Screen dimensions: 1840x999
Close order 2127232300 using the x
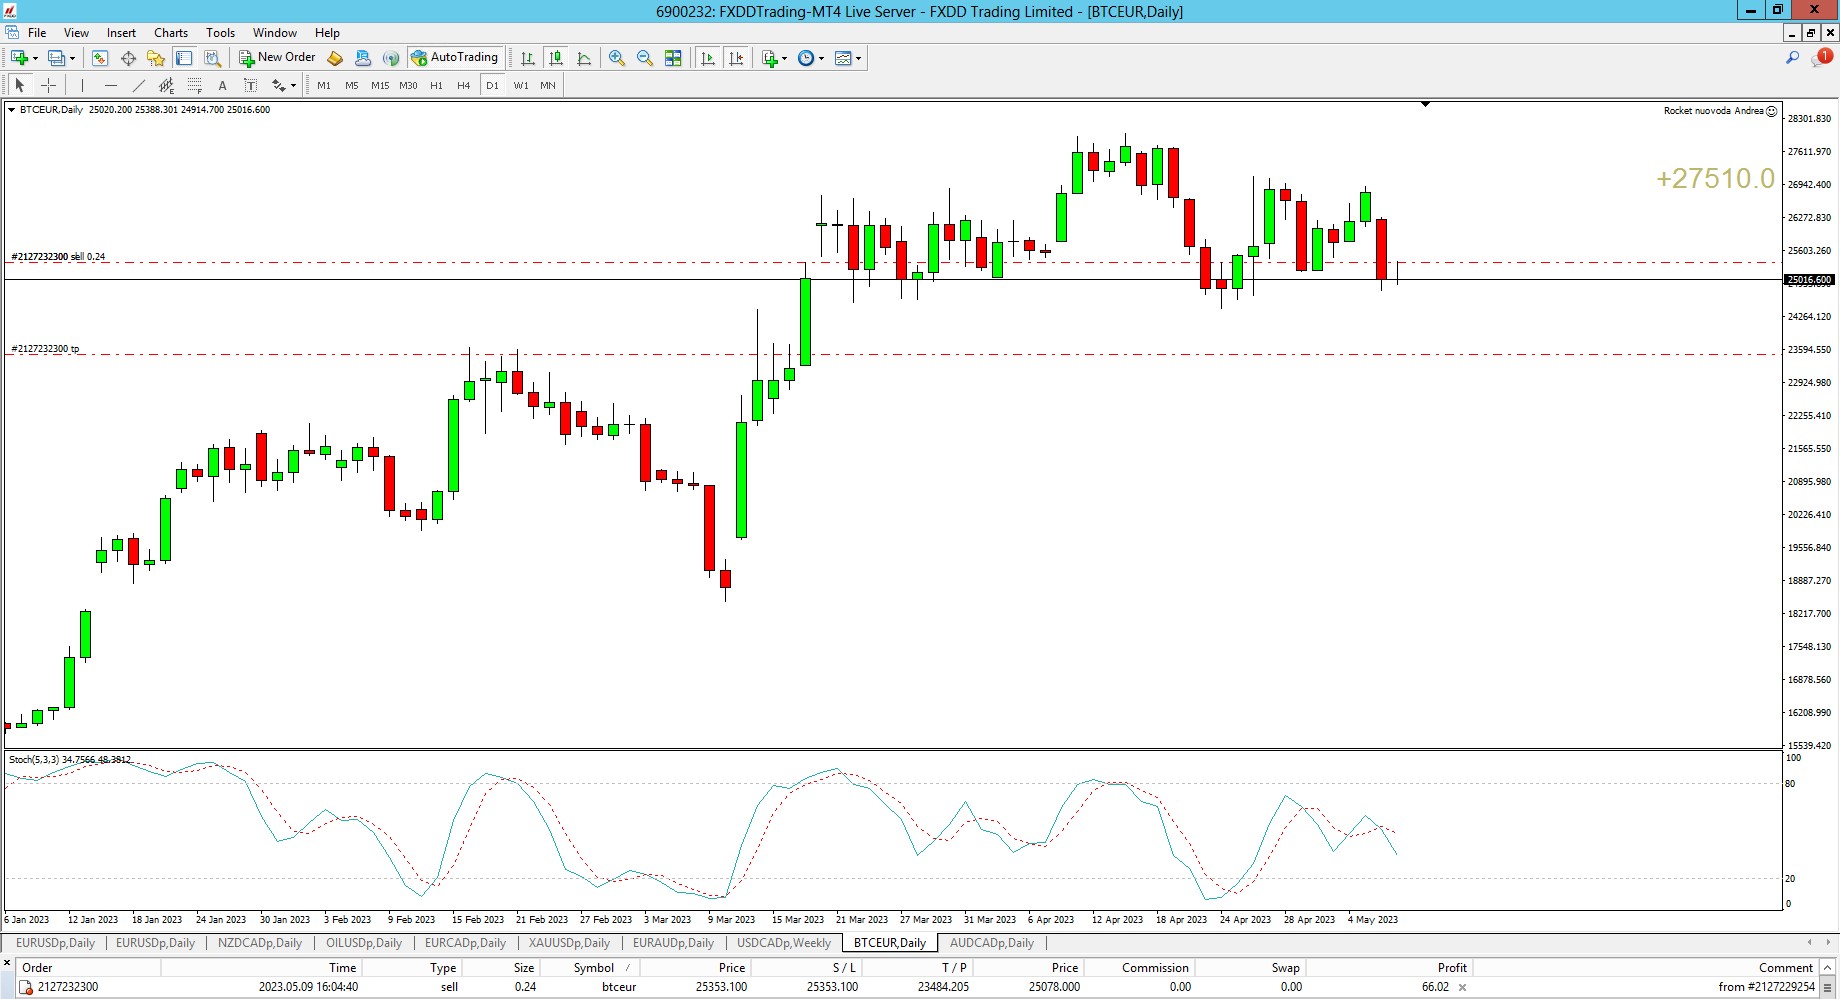pos(1462,987)
